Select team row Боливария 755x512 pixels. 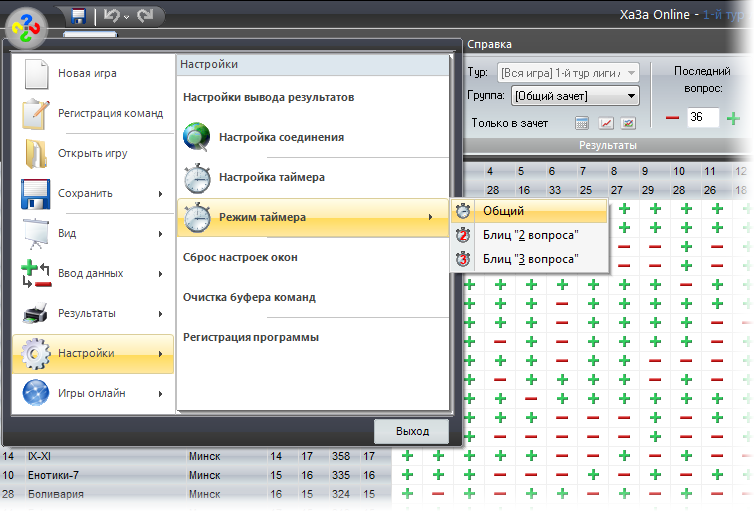(195, 494)
